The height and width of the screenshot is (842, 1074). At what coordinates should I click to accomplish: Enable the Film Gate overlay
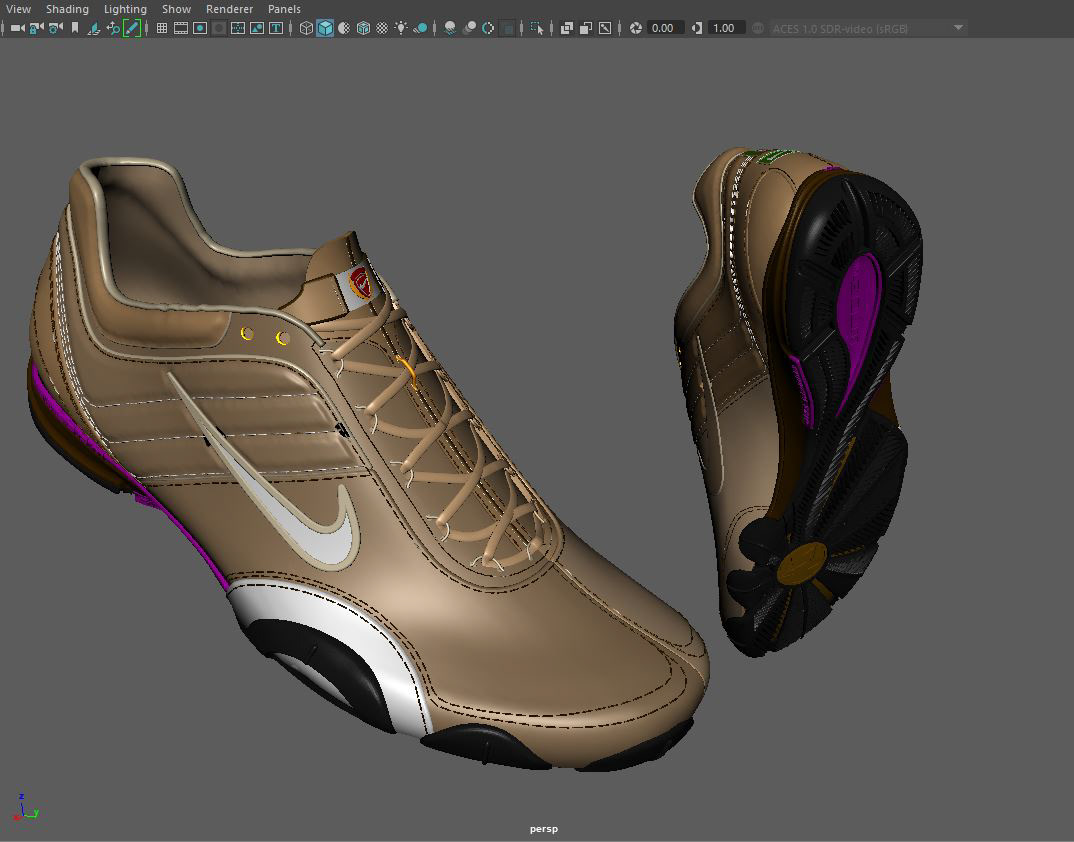(181, 28)
